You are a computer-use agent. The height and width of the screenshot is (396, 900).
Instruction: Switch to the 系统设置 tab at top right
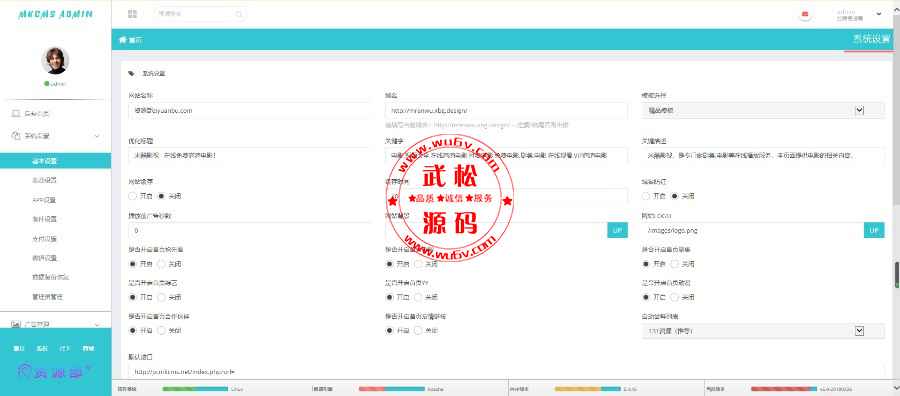coord(870,40)
